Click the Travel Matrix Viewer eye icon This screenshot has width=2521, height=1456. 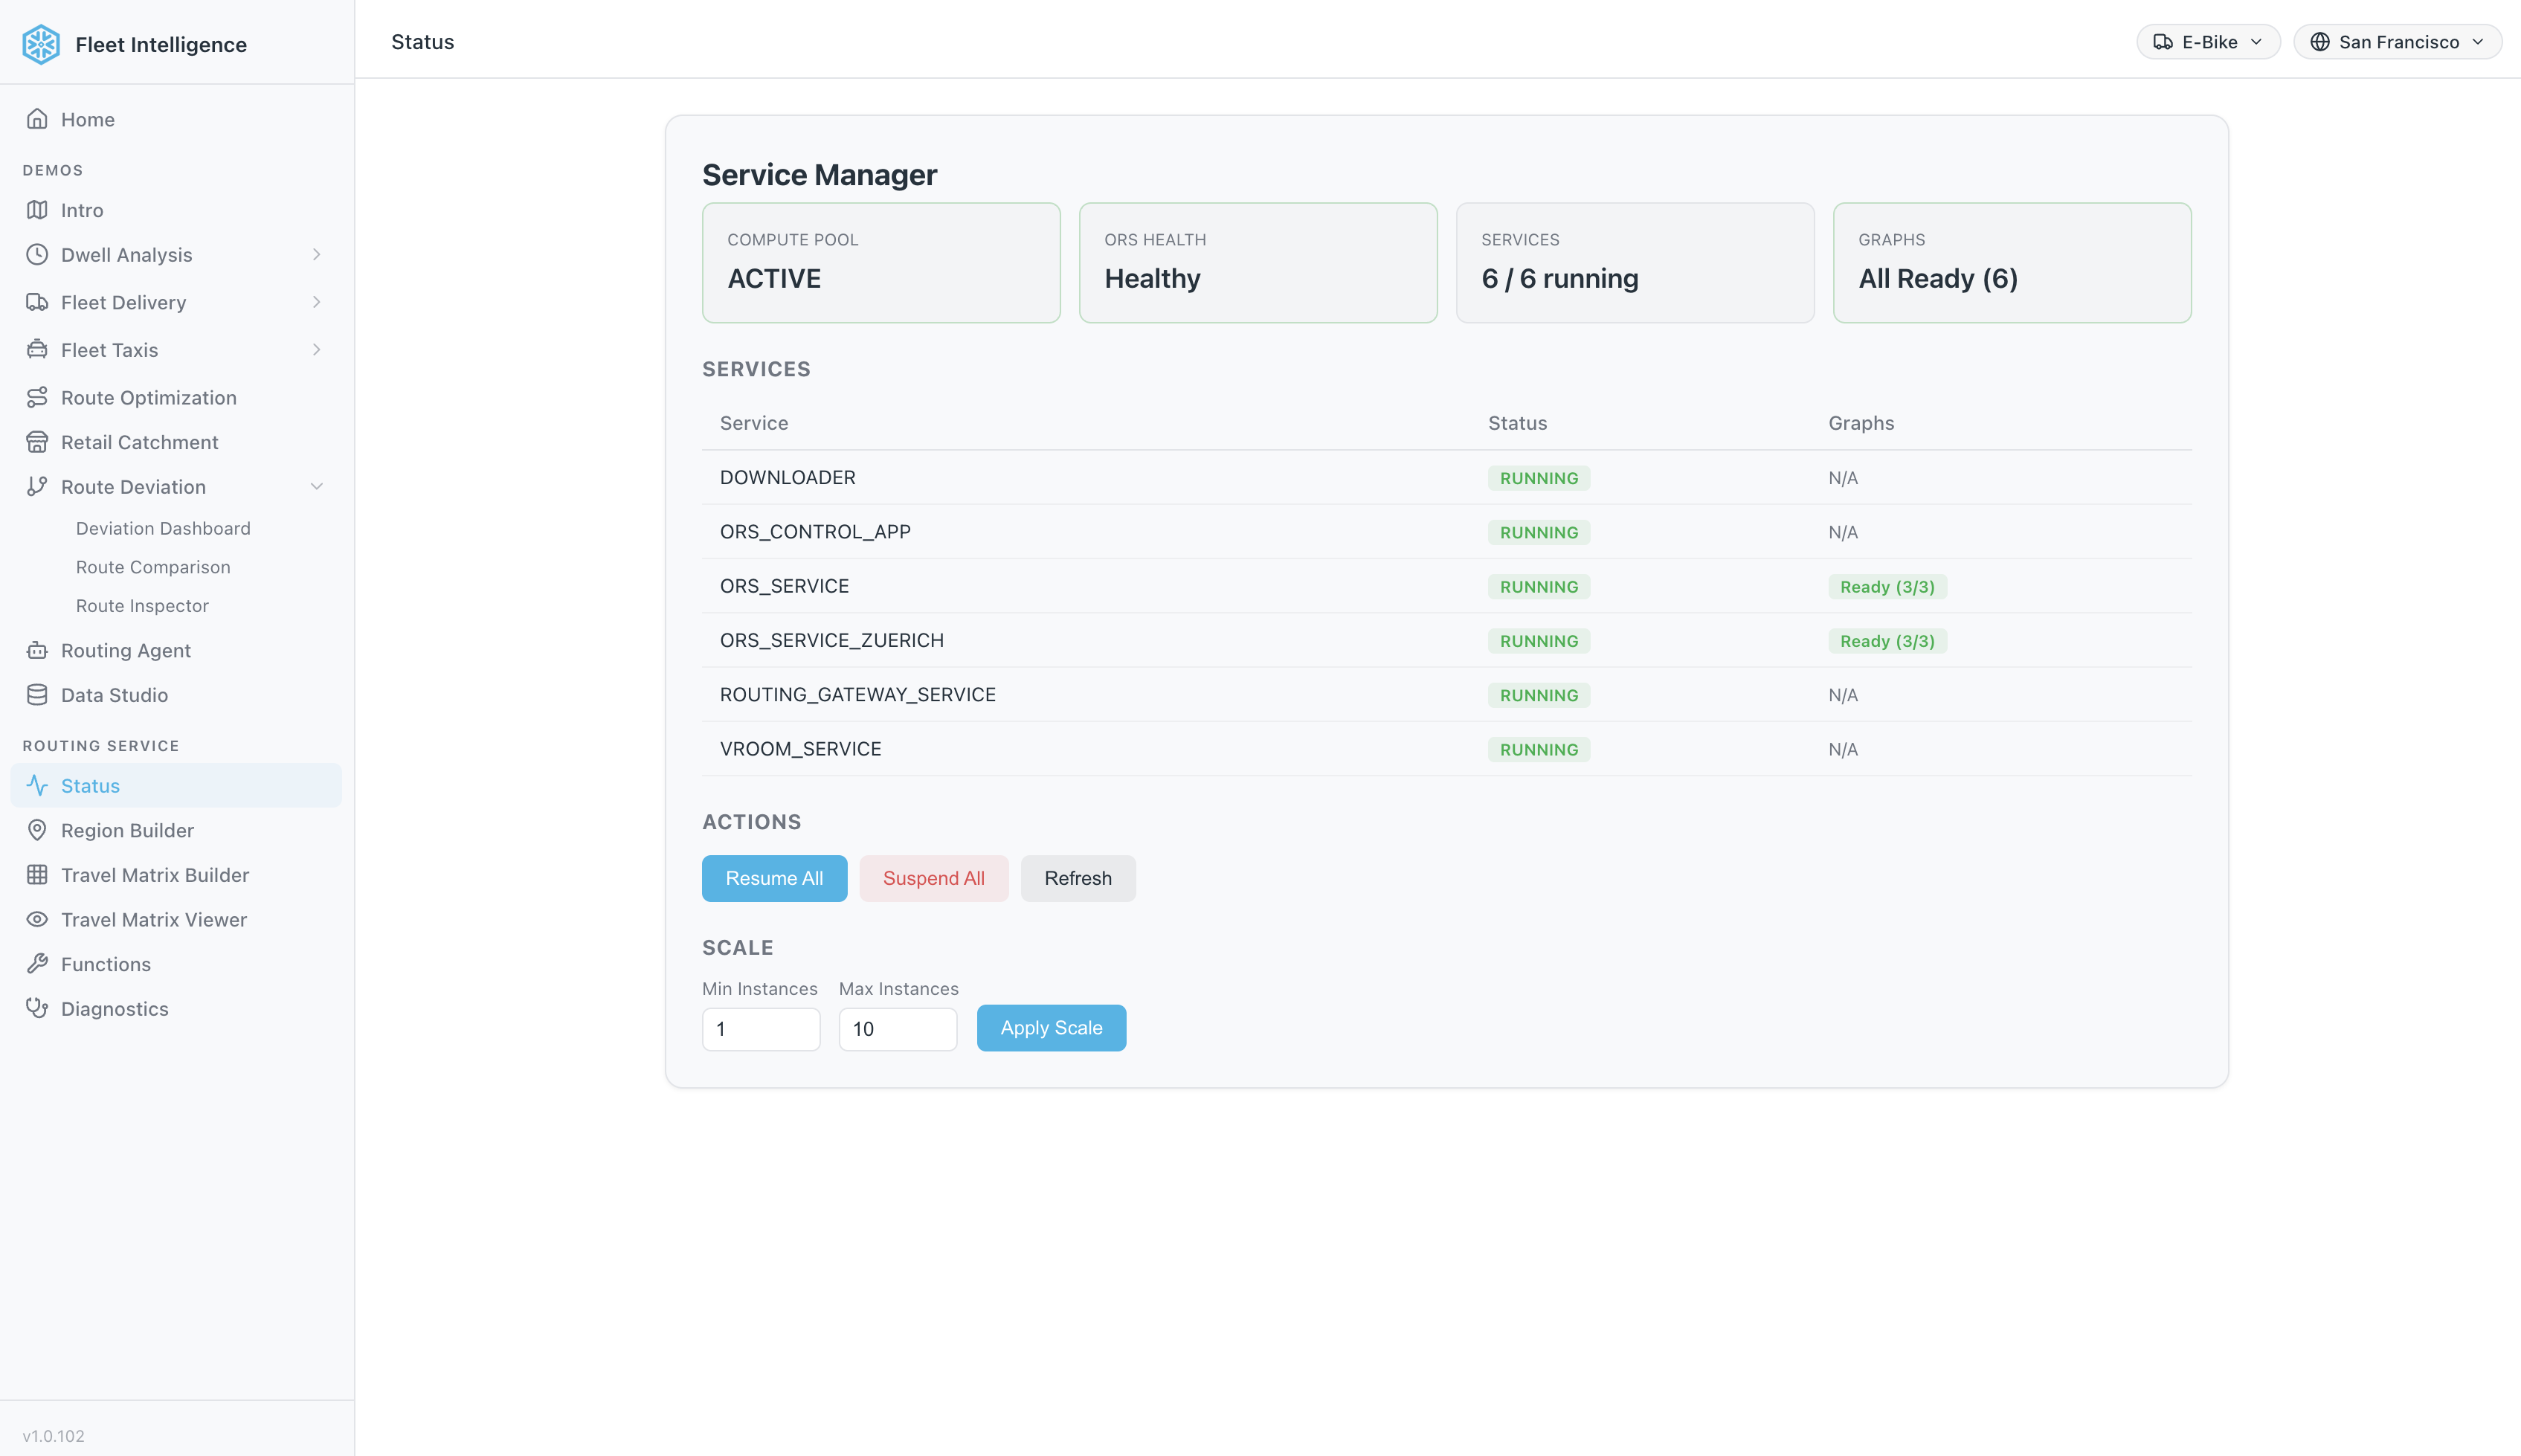point(37,919)
